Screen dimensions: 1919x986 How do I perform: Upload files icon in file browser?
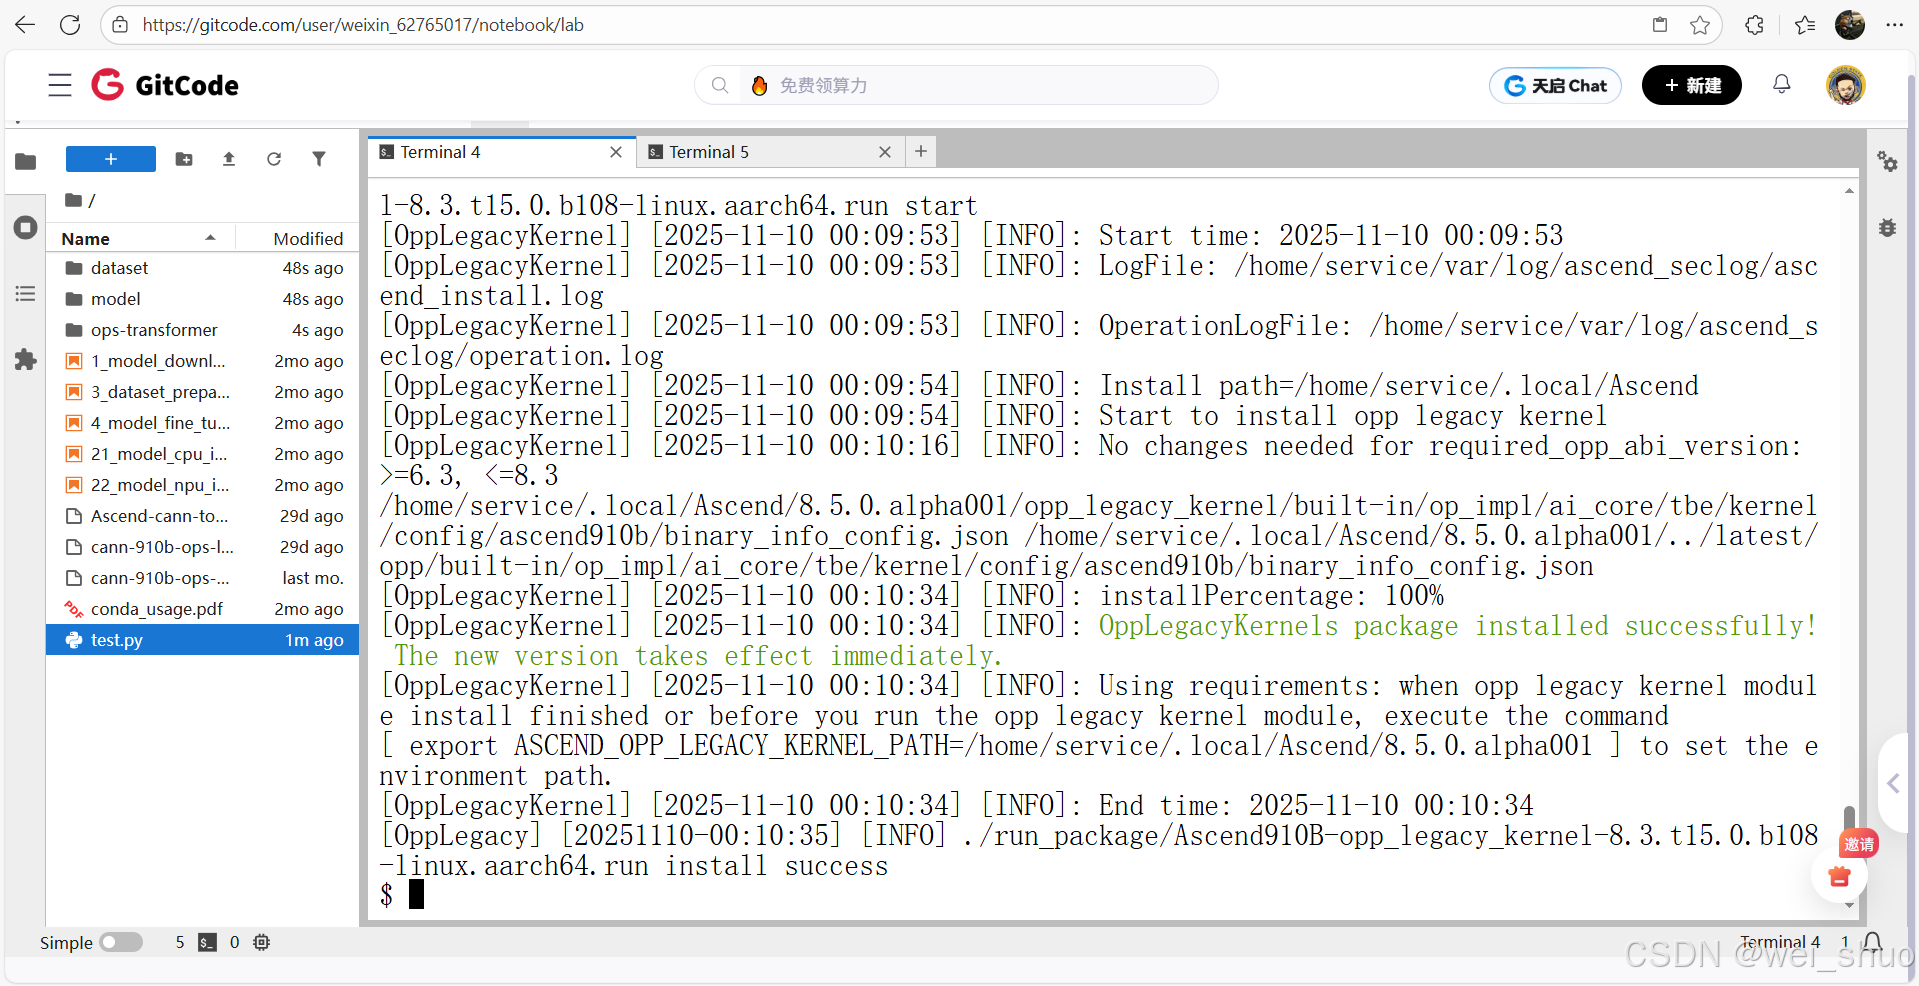point(229,159)
